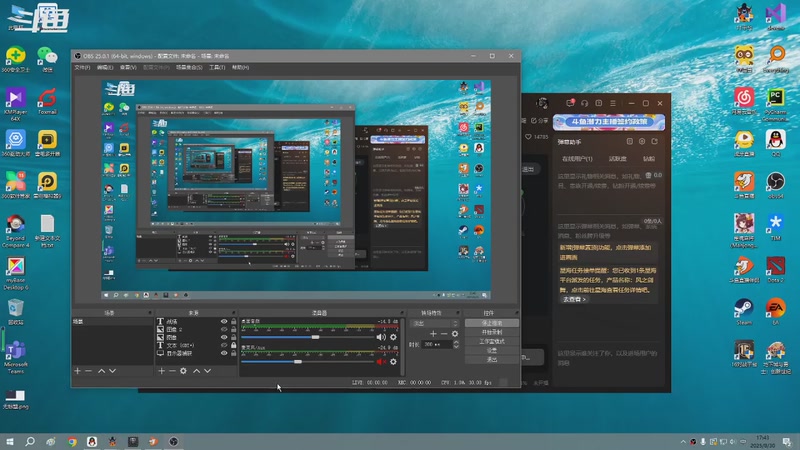Open the 工具(T) menu in OBS
Viewport: 800px width, 450px height.
pos(217,67)
